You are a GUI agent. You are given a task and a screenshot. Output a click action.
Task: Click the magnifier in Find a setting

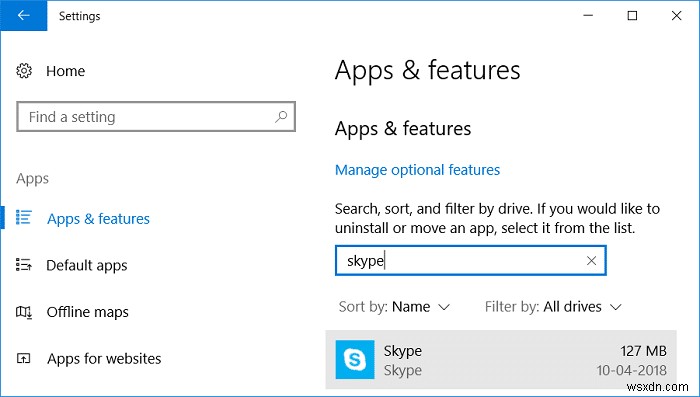pyautogui.click(x=281, y=117)
